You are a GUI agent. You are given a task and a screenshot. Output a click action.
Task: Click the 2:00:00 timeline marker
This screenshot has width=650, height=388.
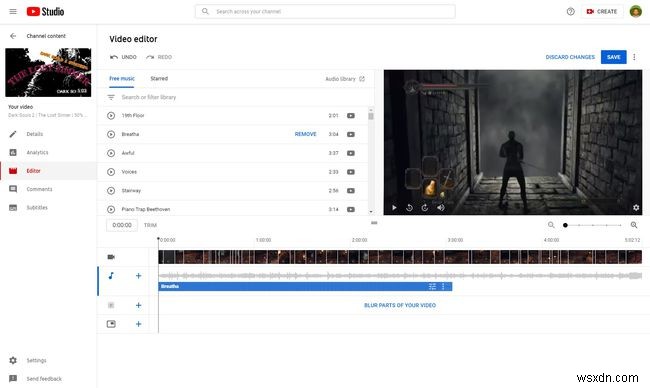359,240
